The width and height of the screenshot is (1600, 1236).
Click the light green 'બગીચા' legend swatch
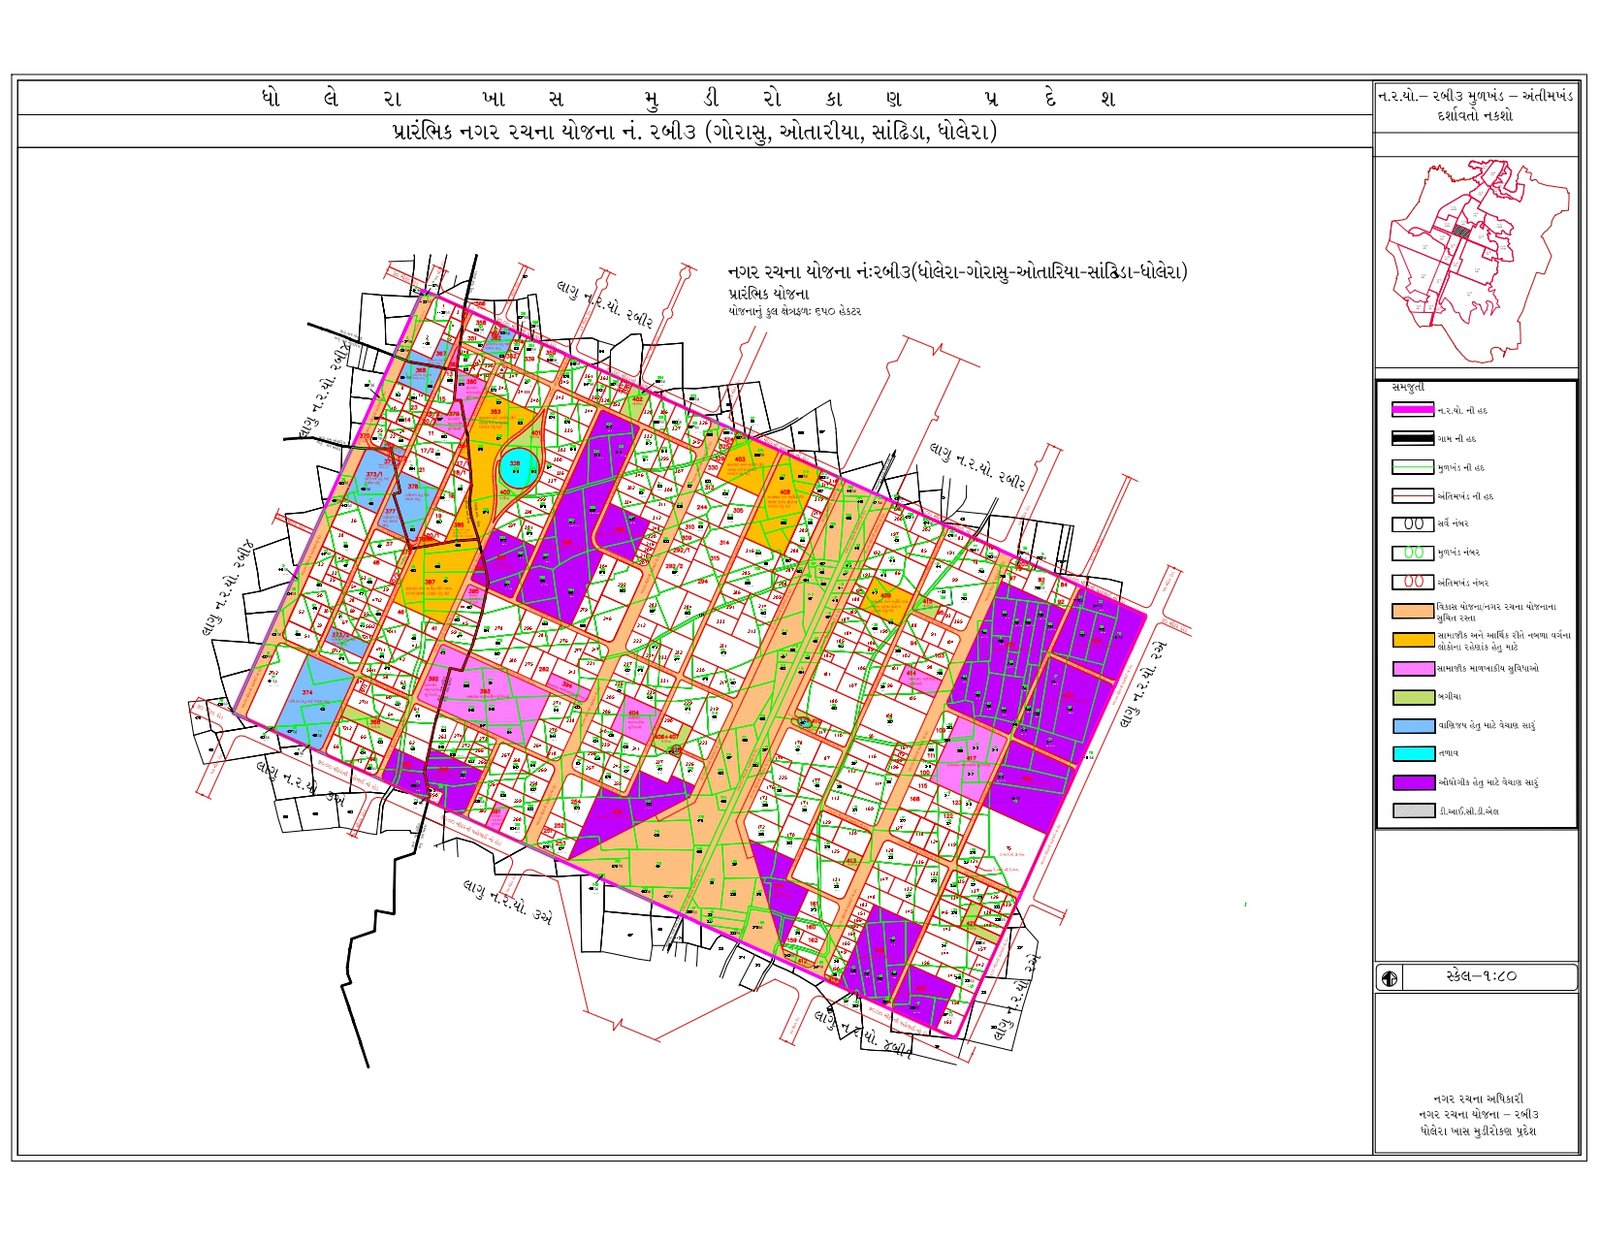[x=1412, y=697]
